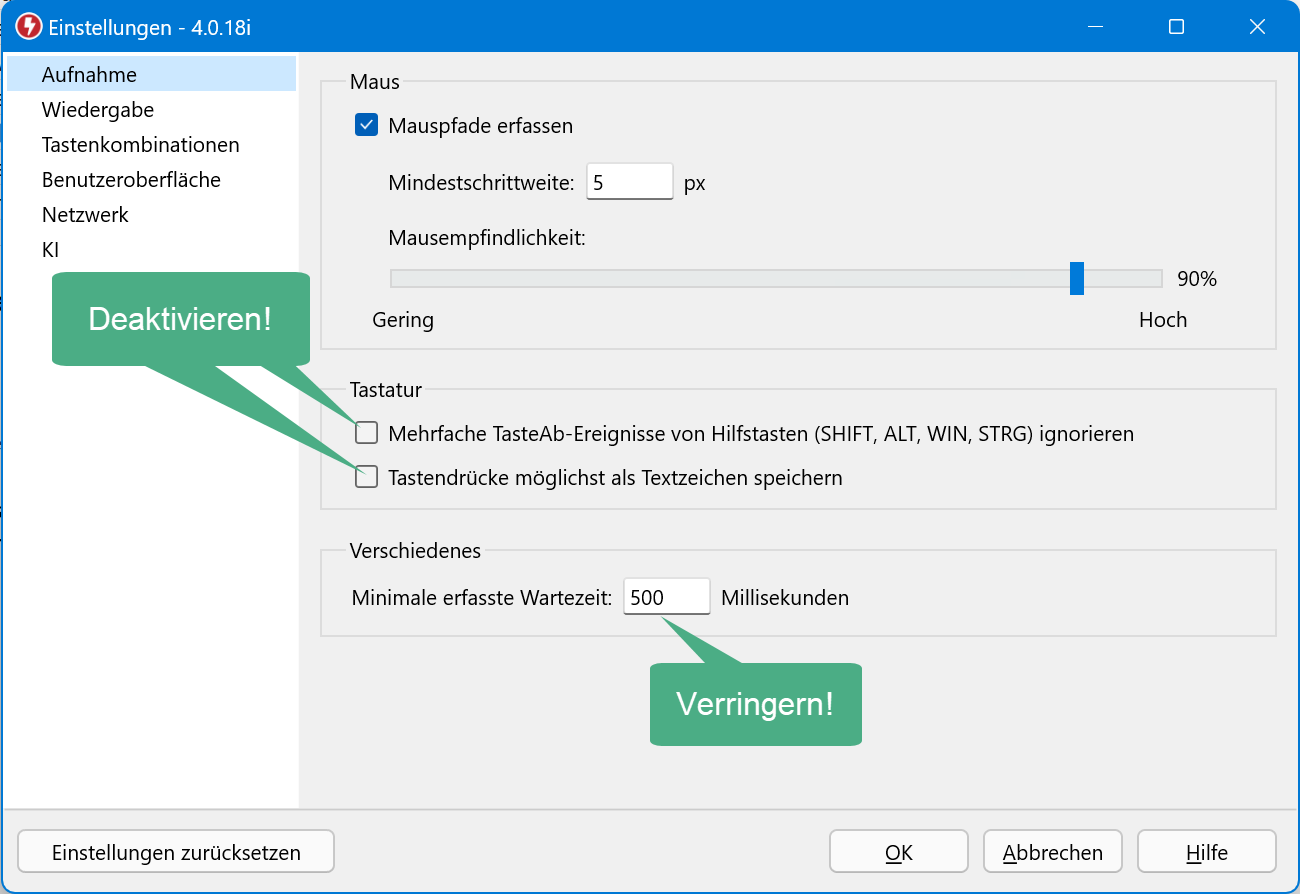Open the KI settings section
This screenshot has height=894, width=1300.
point(50,250)
